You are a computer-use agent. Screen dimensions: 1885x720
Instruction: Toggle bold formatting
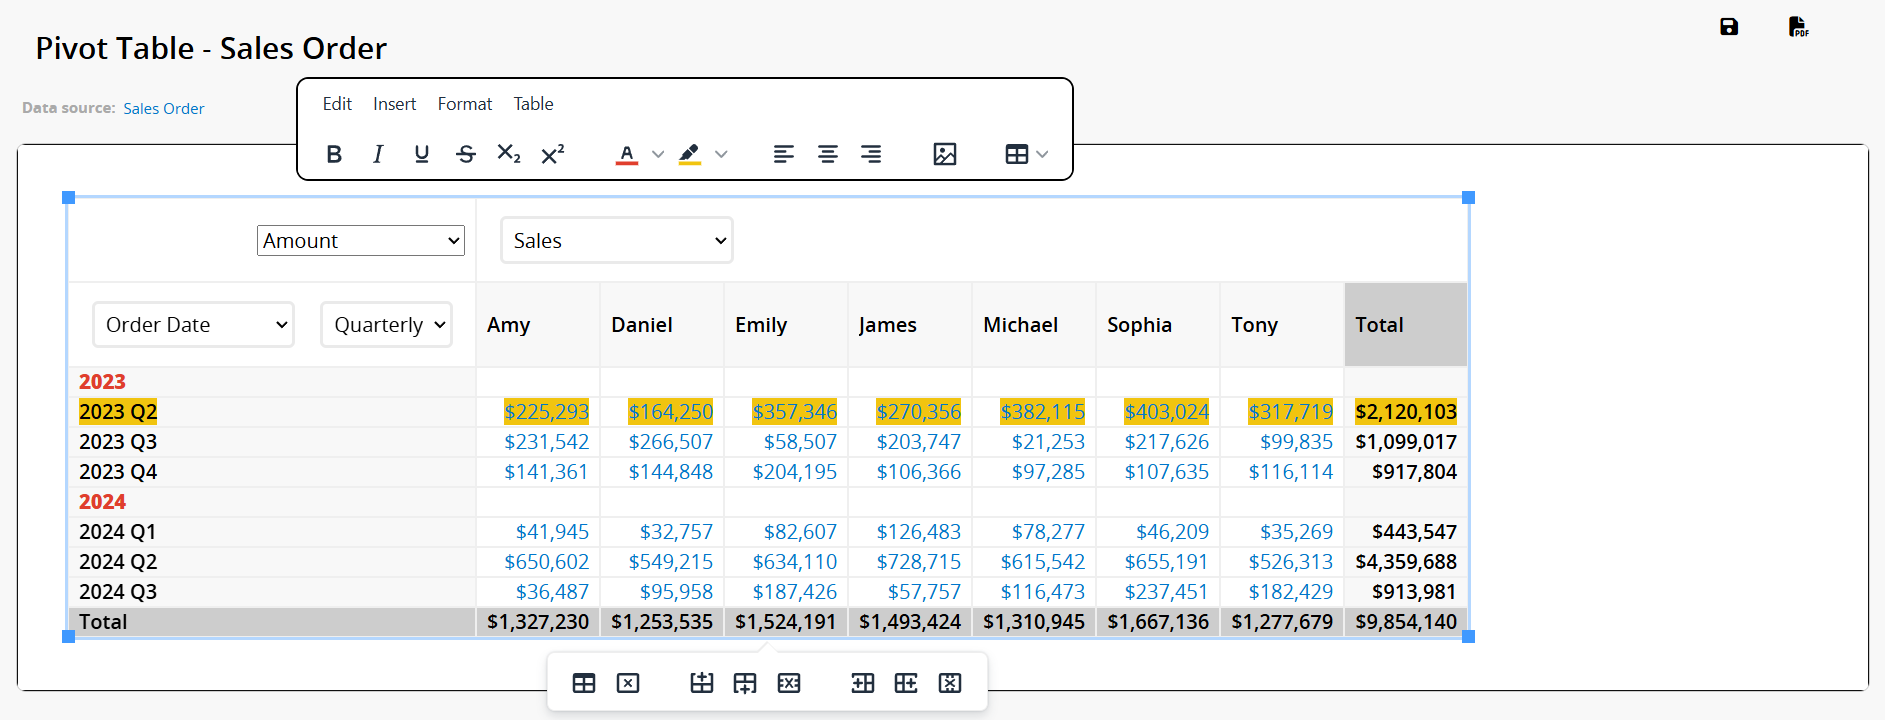coord(334,154)
